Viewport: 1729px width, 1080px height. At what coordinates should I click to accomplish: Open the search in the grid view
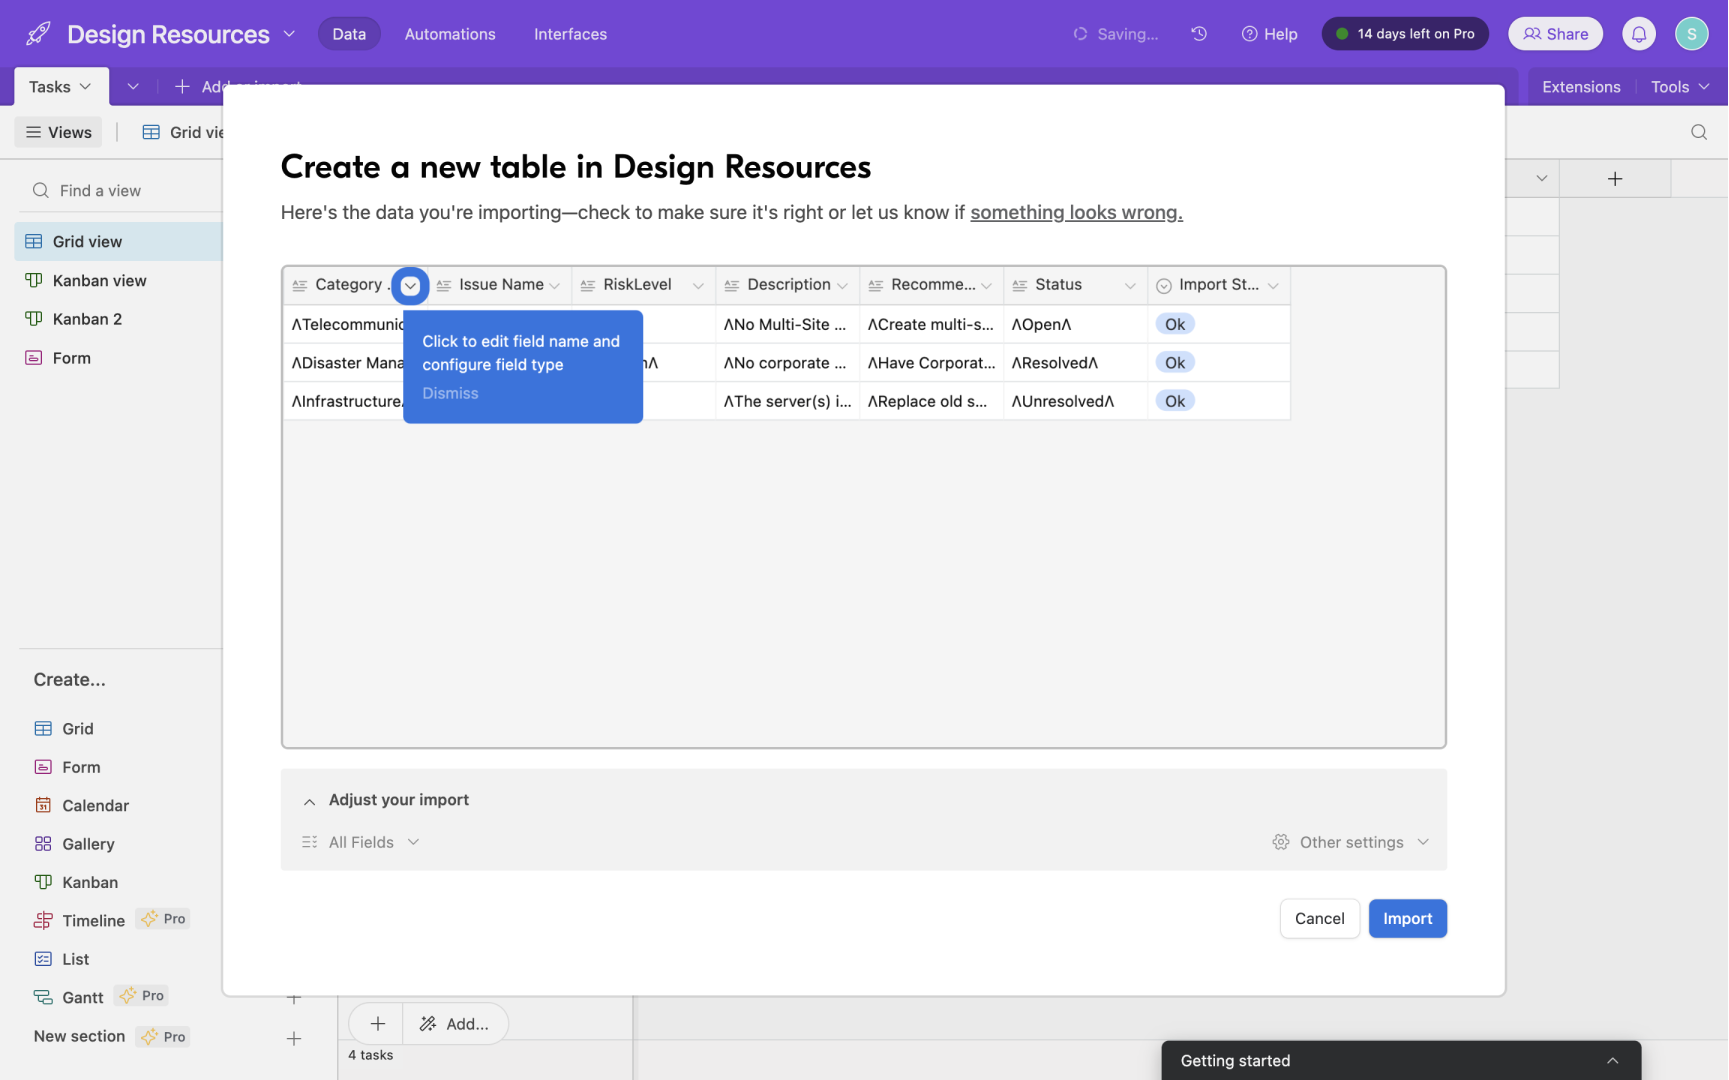pos(1698,131)
